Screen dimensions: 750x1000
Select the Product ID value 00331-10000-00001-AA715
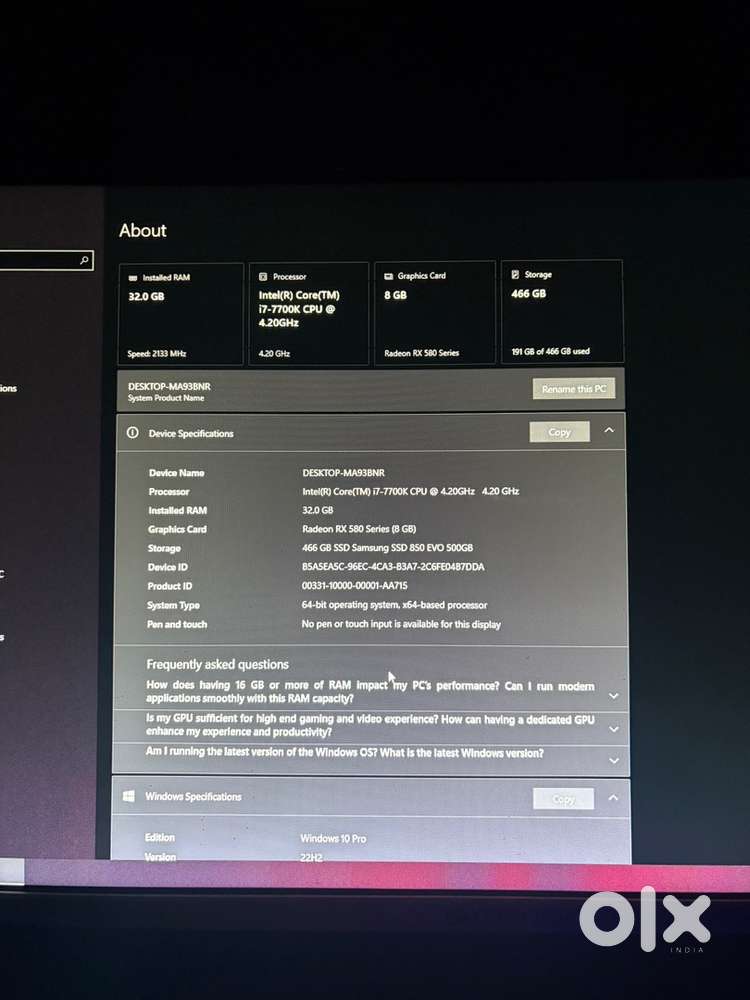[x=355, y=585]
